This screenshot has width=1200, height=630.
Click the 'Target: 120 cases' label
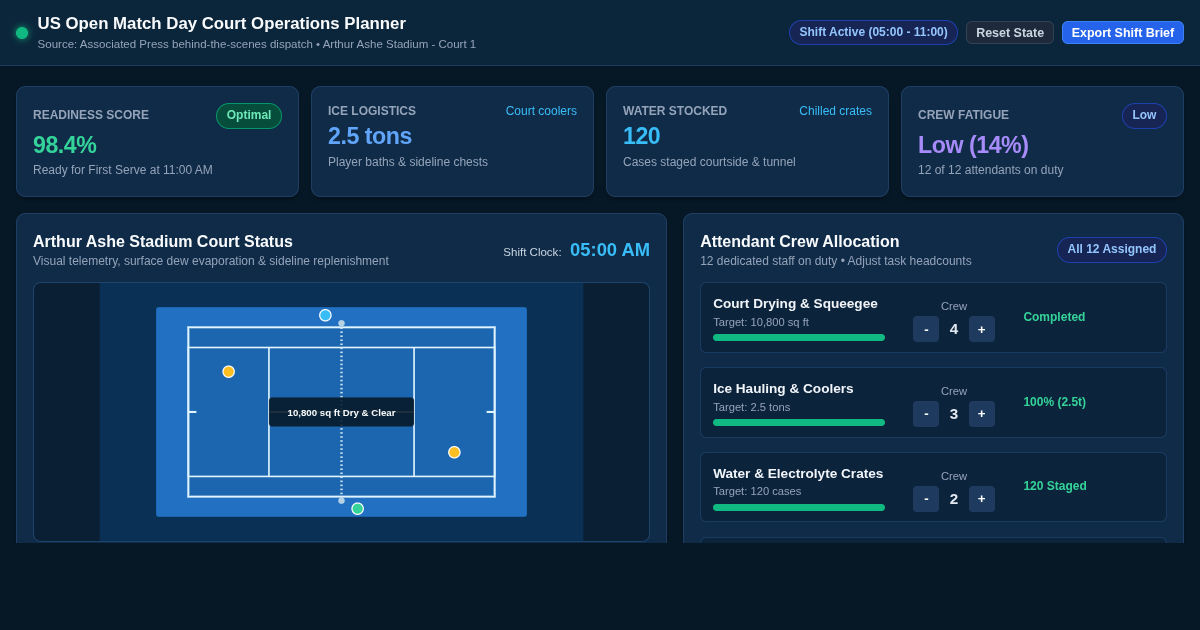[x=757, y=491]
